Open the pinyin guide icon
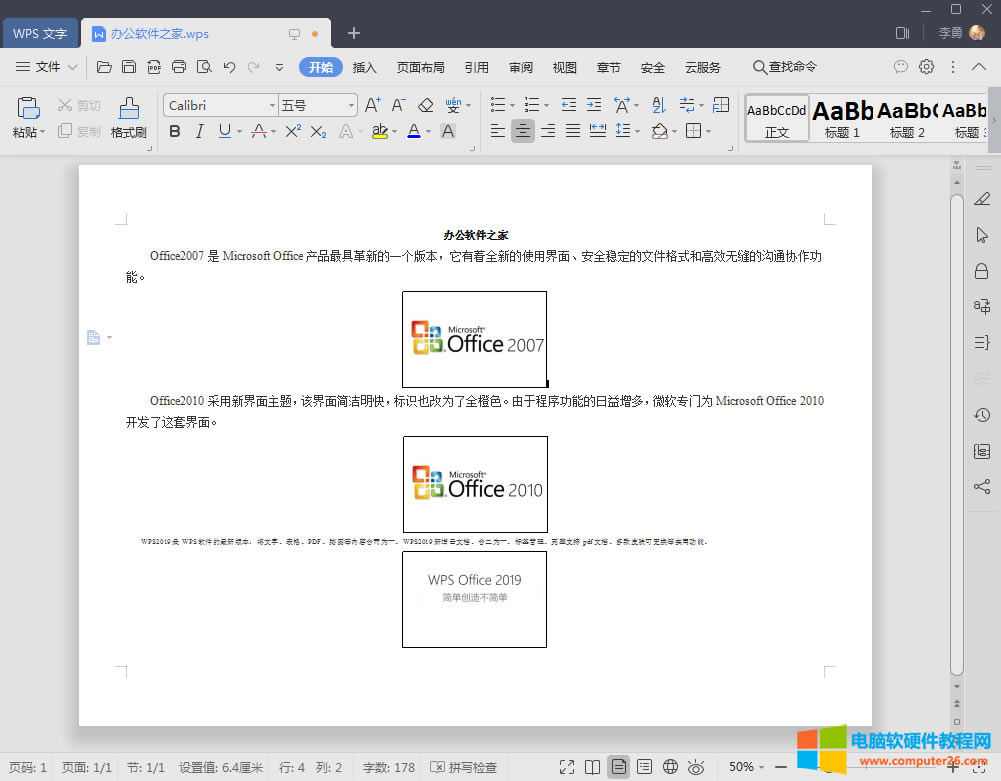The width and height of the screenshot is (1001, 781). tap(452, 103)
